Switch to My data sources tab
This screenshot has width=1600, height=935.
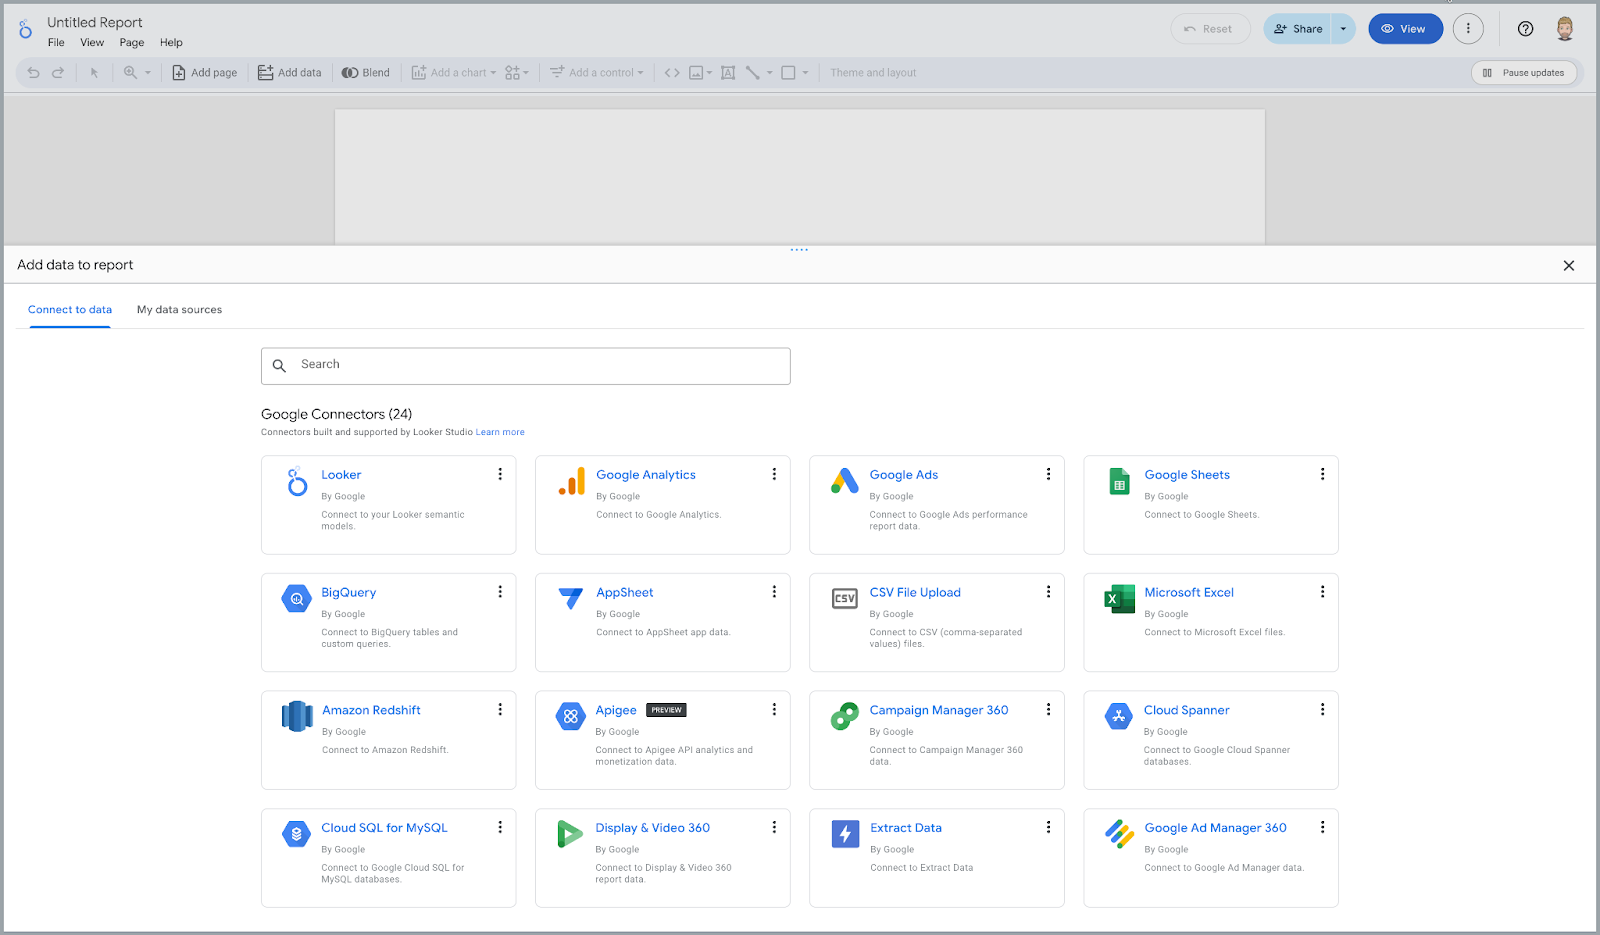(179, 310)
